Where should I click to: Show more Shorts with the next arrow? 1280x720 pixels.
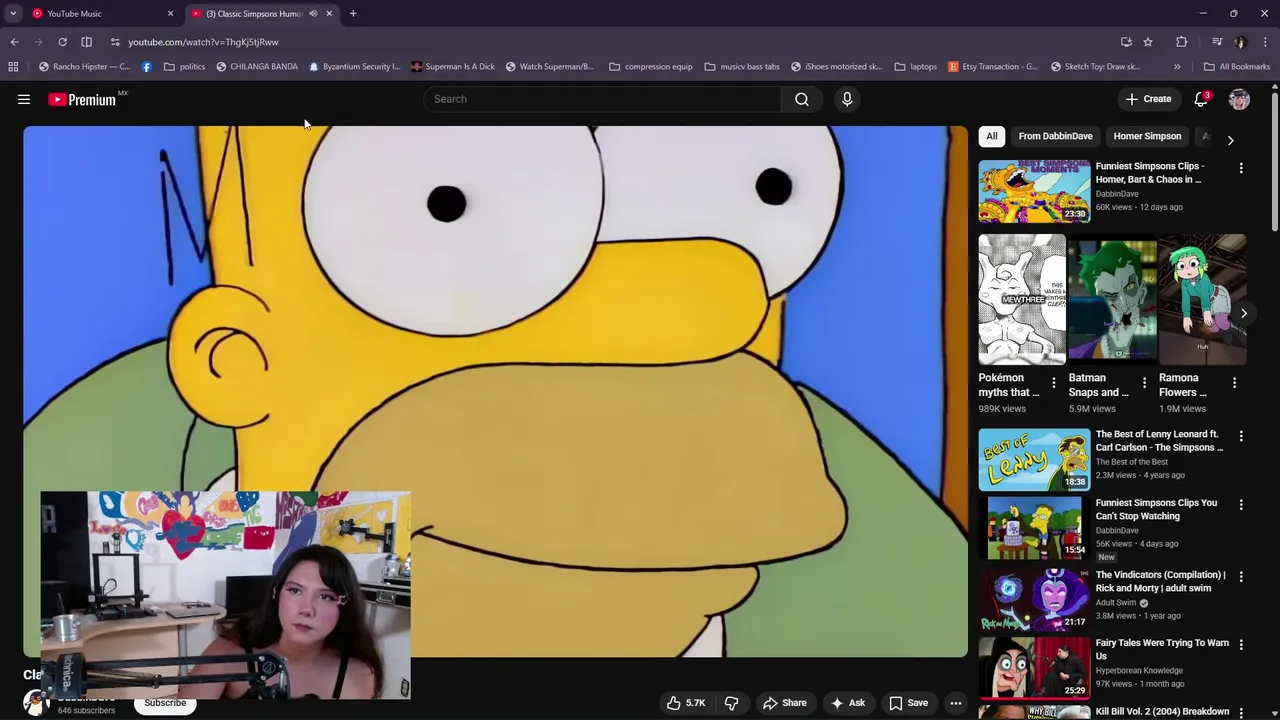pos(1243,313)
